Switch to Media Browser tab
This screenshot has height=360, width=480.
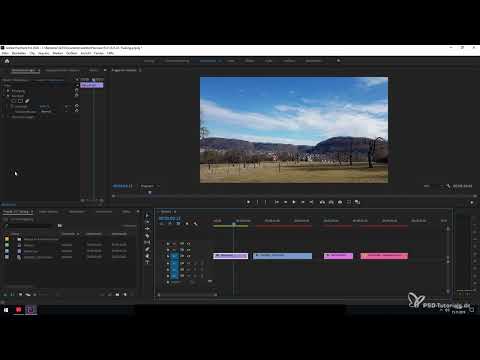click(49, 212)
